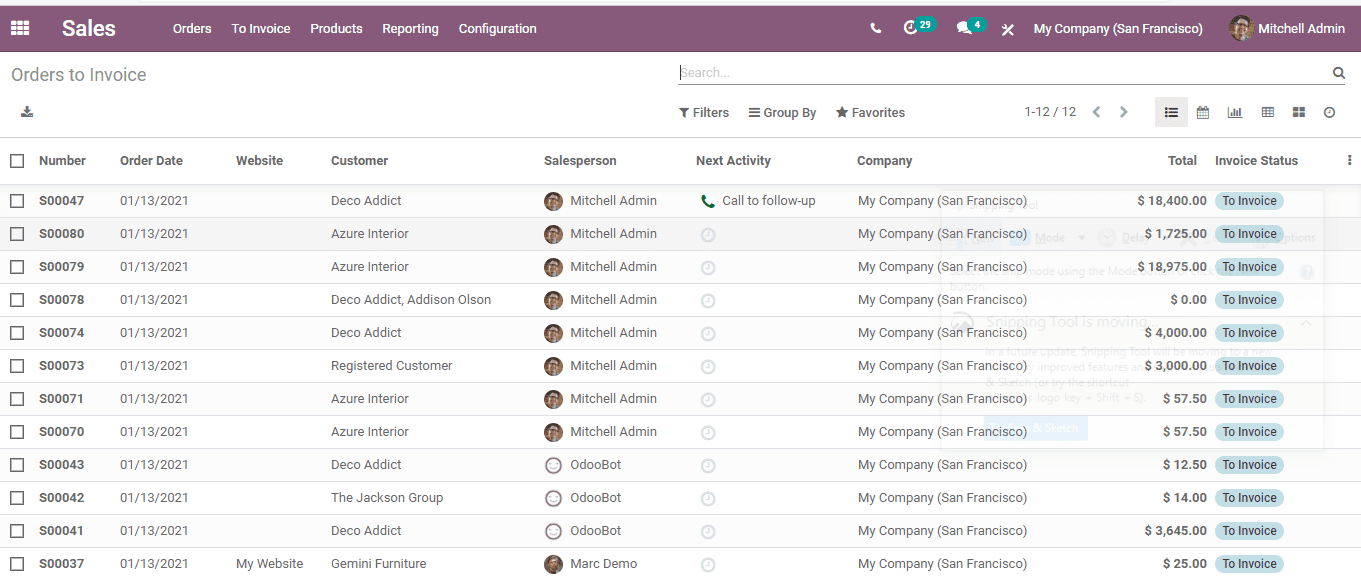Open Mitchell Admin user menu

coord(1287,28)
